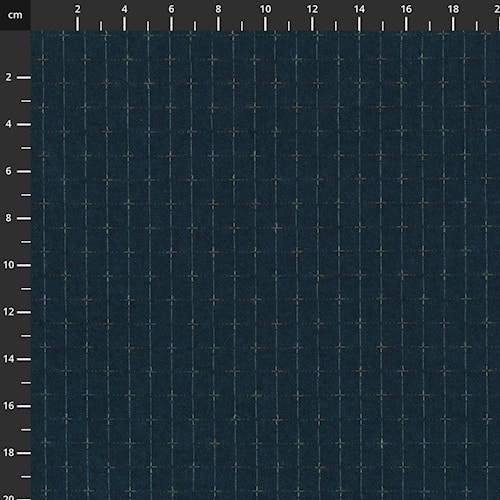500x500 pixels.
Task: Click the 6 mark on the horizontal ruler
Action: coord(171,9)
